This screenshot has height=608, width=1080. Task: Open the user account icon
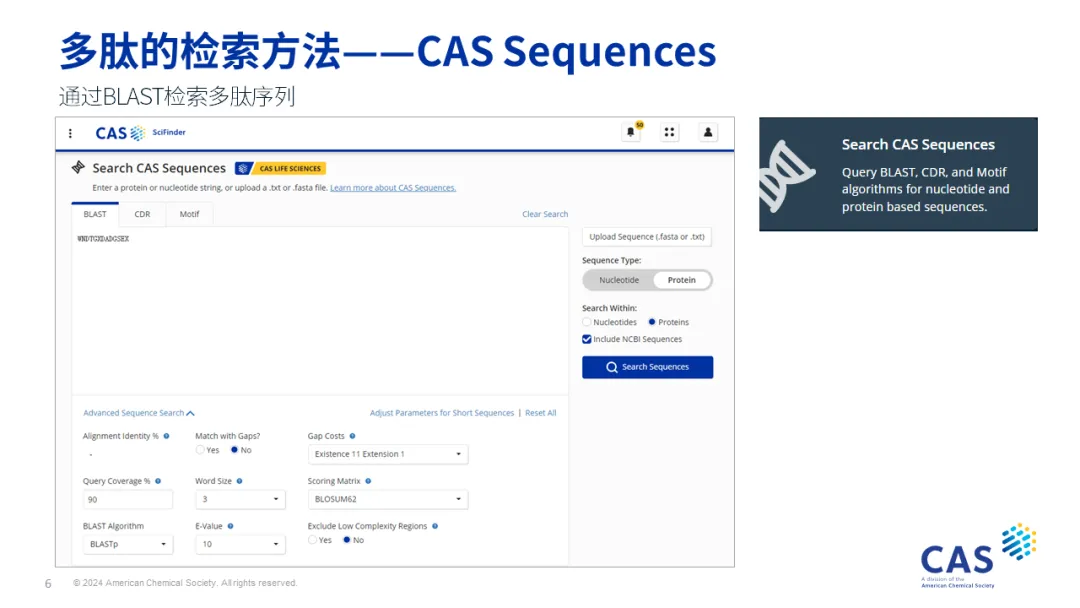(x=707, y=132)
